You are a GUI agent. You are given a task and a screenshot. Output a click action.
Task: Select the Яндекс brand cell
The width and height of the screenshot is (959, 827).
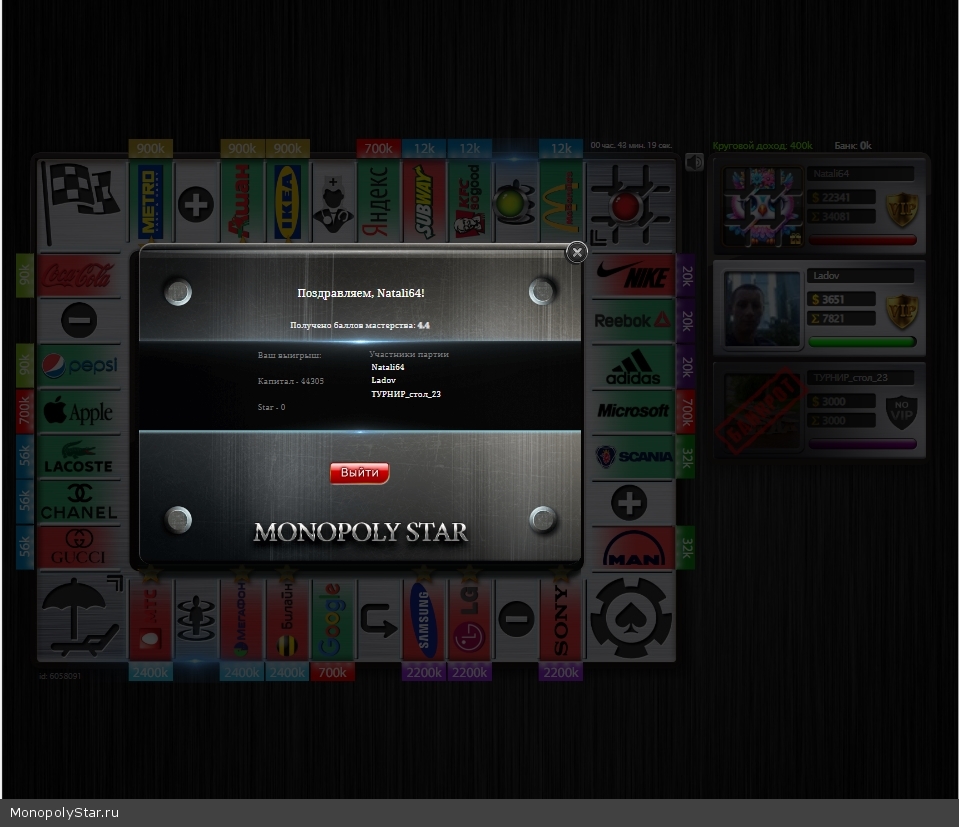pos(379,201)
